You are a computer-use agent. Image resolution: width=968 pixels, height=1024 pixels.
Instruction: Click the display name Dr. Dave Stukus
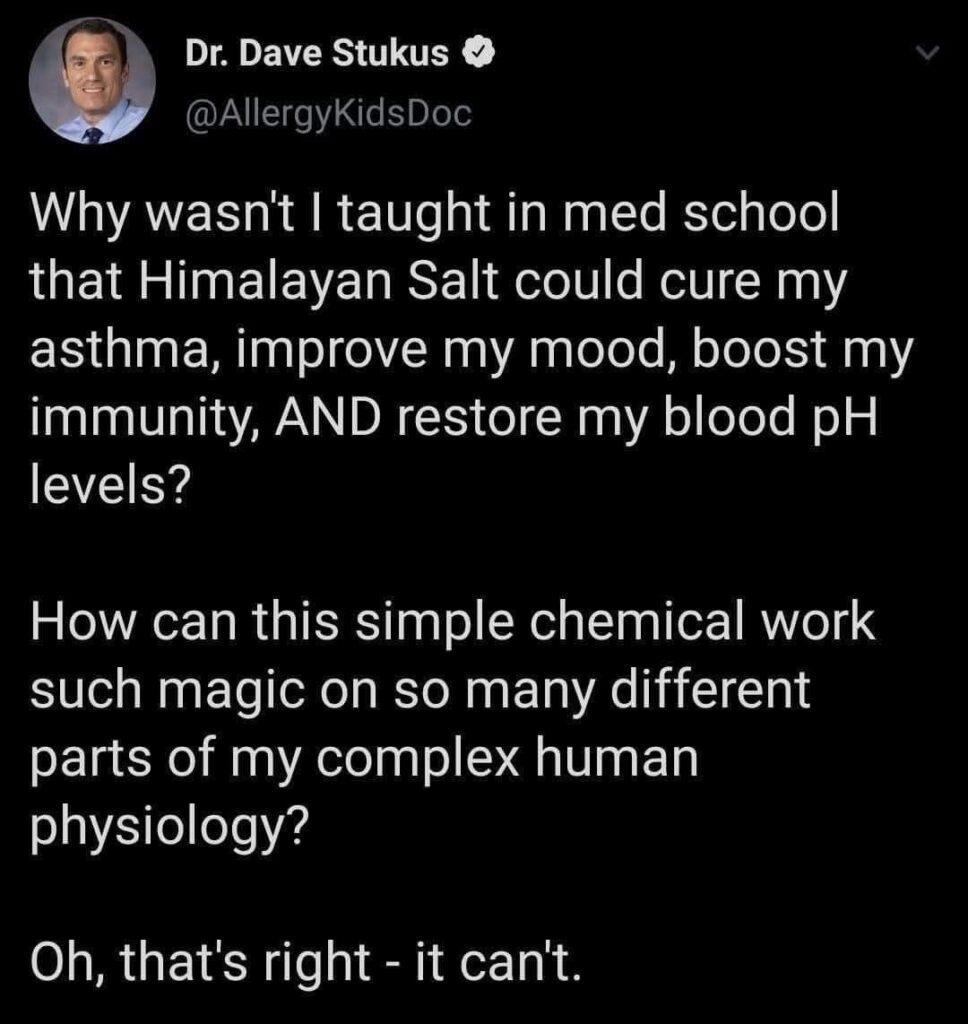[x=317, y=56]
